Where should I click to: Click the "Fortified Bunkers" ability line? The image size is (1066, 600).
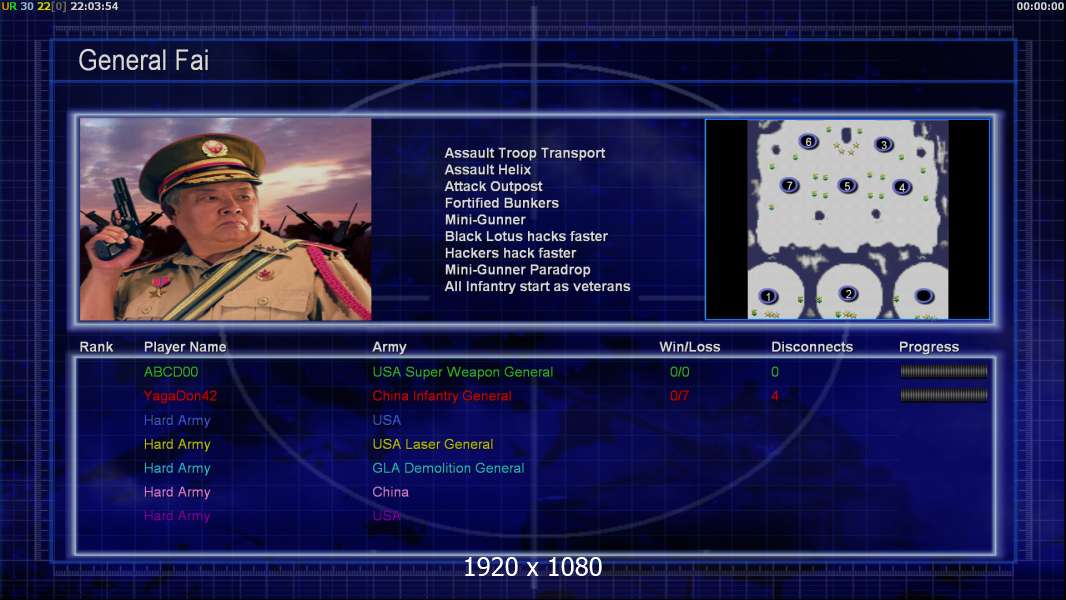(x=502, y=203)
